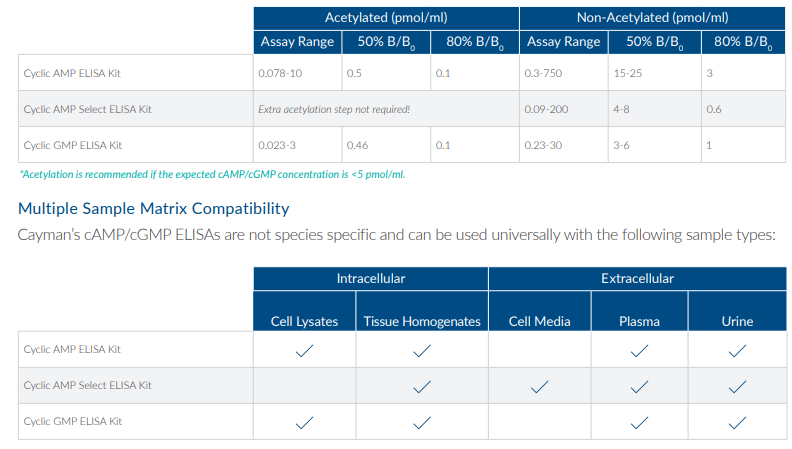Click Cyclic GMP ELISA Kit label in compatibility table
The height and width of the screenshot is (449, 792).
point(72,422)
